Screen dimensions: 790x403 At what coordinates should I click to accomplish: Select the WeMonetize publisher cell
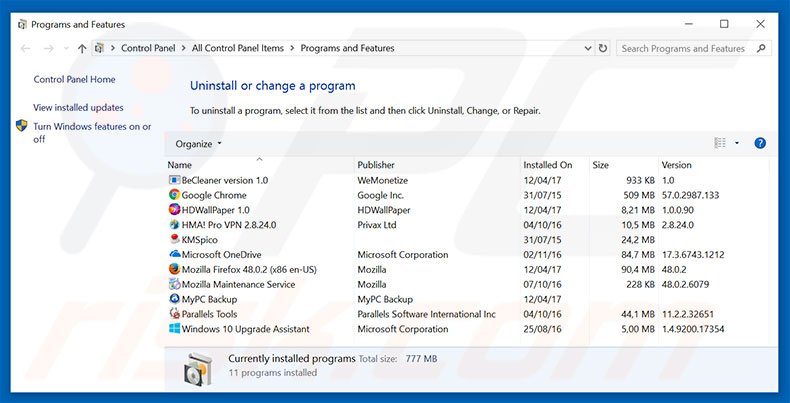click(x=382, y=180)
